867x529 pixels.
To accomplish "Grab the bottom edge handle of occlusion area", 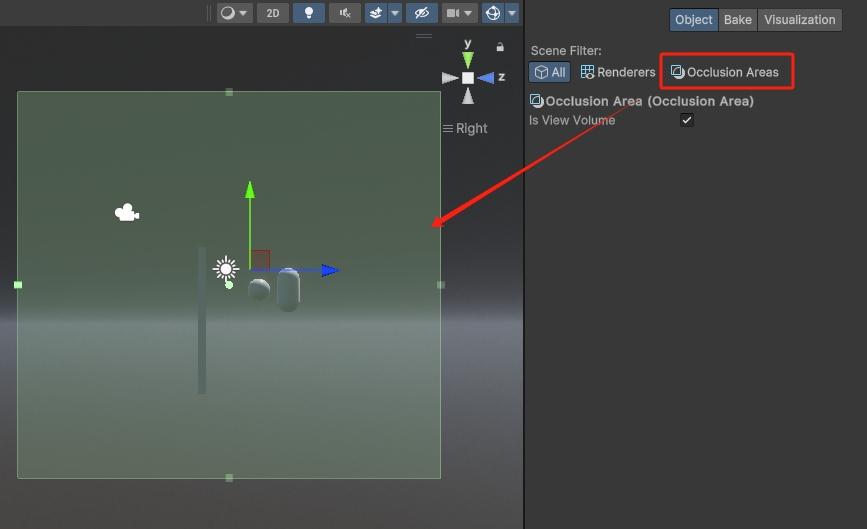I will pos(229,478).
